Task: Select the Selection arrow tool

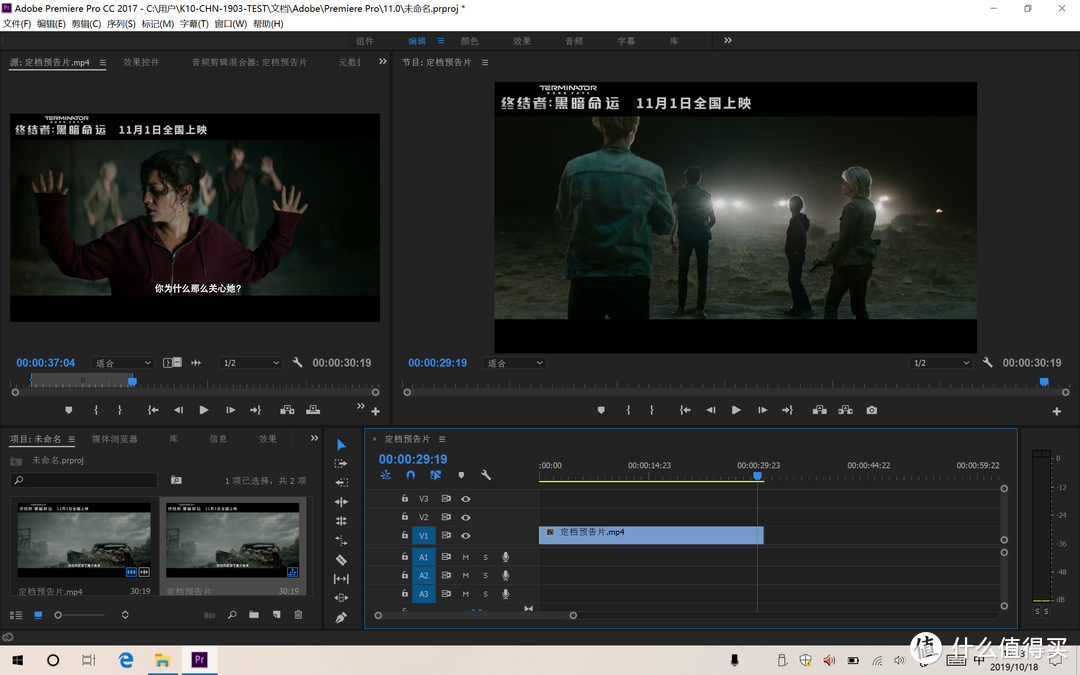Action: click(341, 445)
